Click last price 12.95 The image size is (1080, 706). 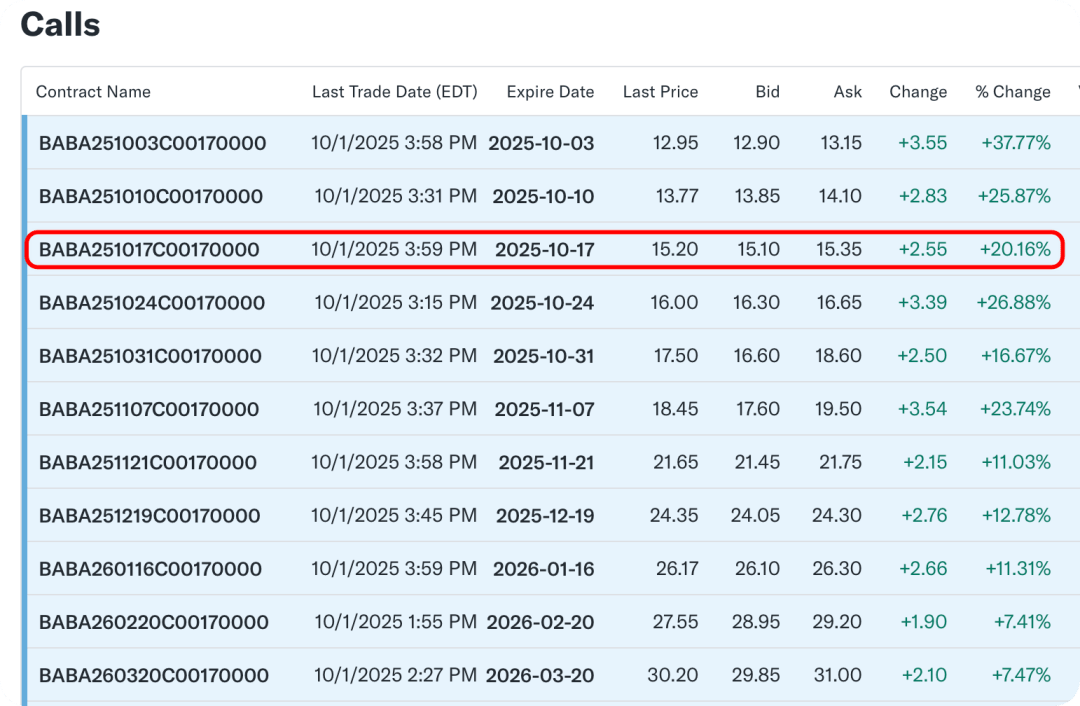click(x=675, y=143)
